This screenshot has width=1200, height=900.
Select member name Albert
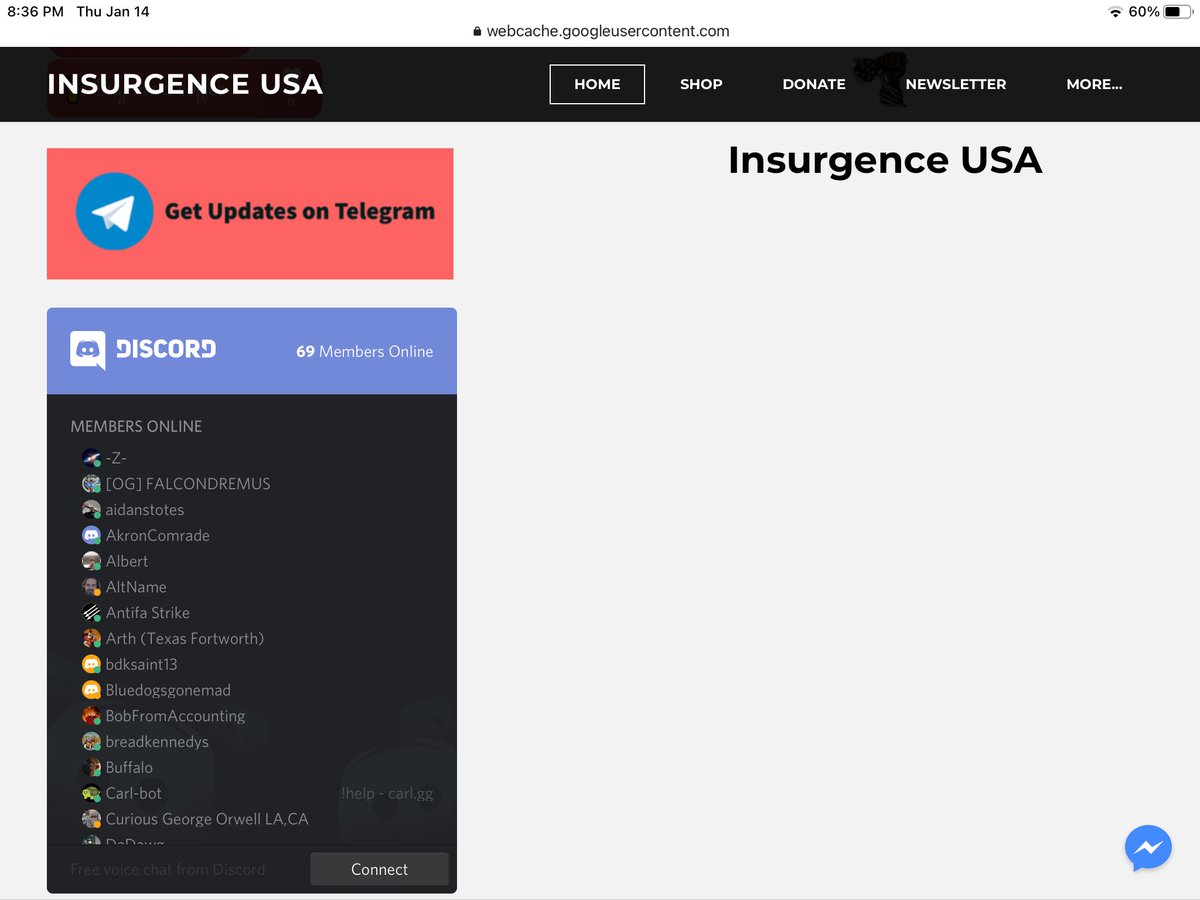(127, 561)
